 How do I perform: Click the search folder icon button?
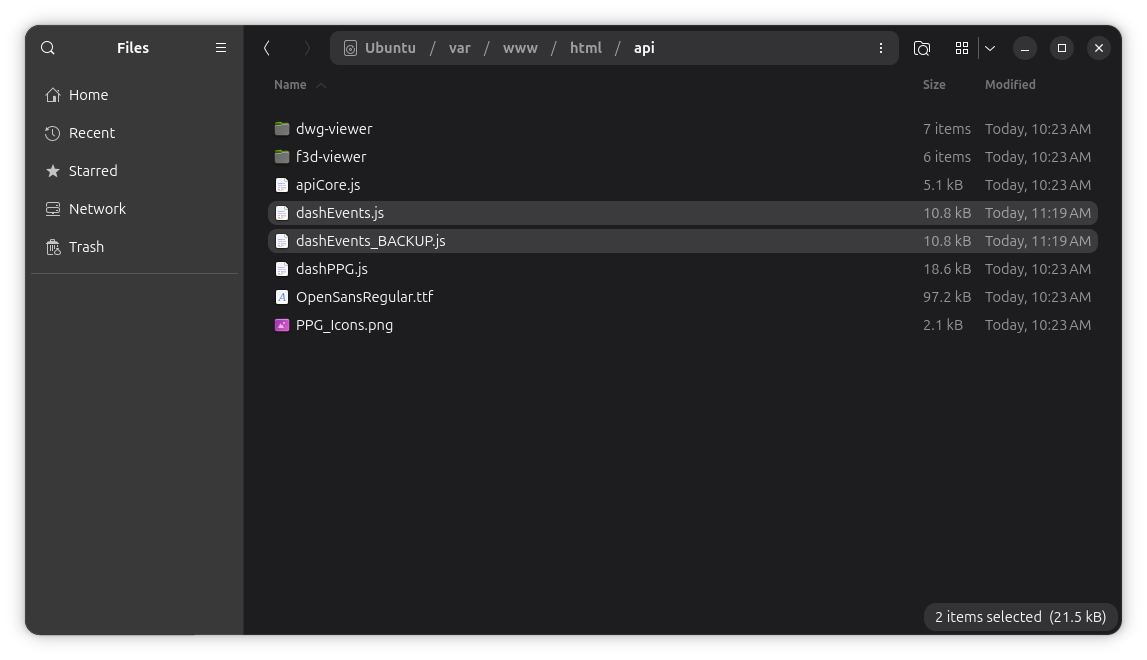[922, 48]
